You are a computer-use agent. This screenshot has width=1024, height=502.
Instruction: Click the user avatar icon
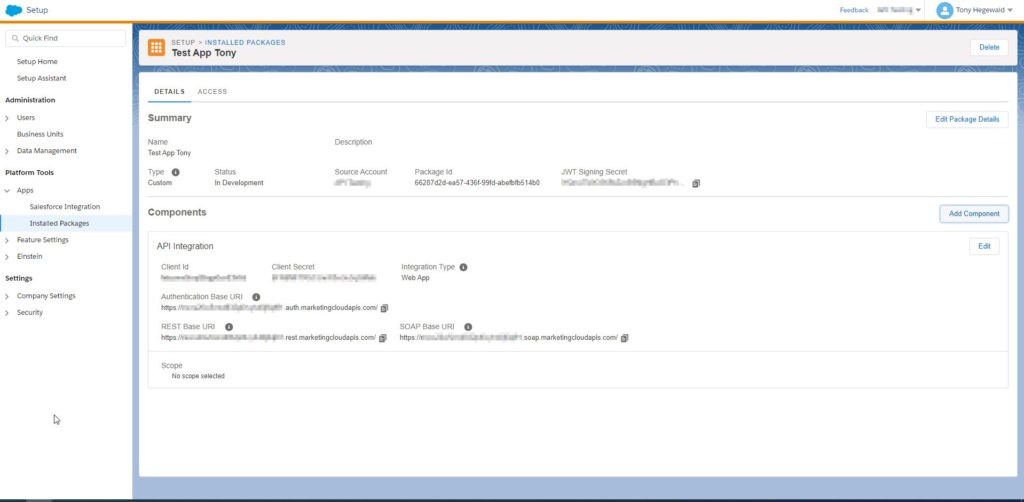point(944,10)
